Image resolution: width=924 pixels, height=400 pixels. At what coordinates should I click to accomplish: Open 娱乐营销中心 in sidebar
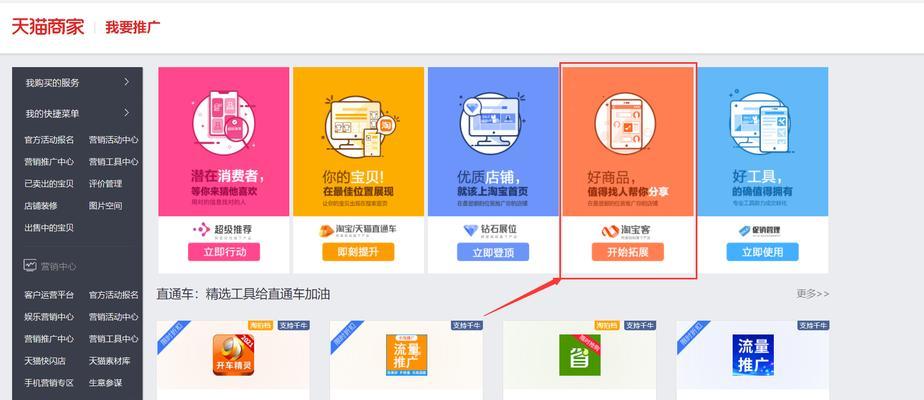coord(49,316)
